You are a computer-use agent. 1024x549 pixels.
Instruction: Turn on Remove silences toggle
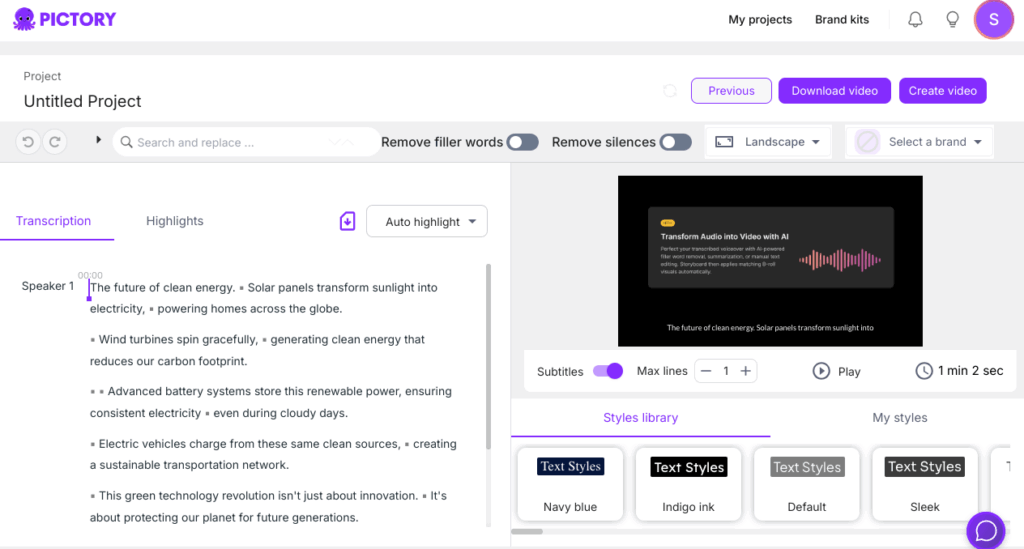[x=675, y=142]
